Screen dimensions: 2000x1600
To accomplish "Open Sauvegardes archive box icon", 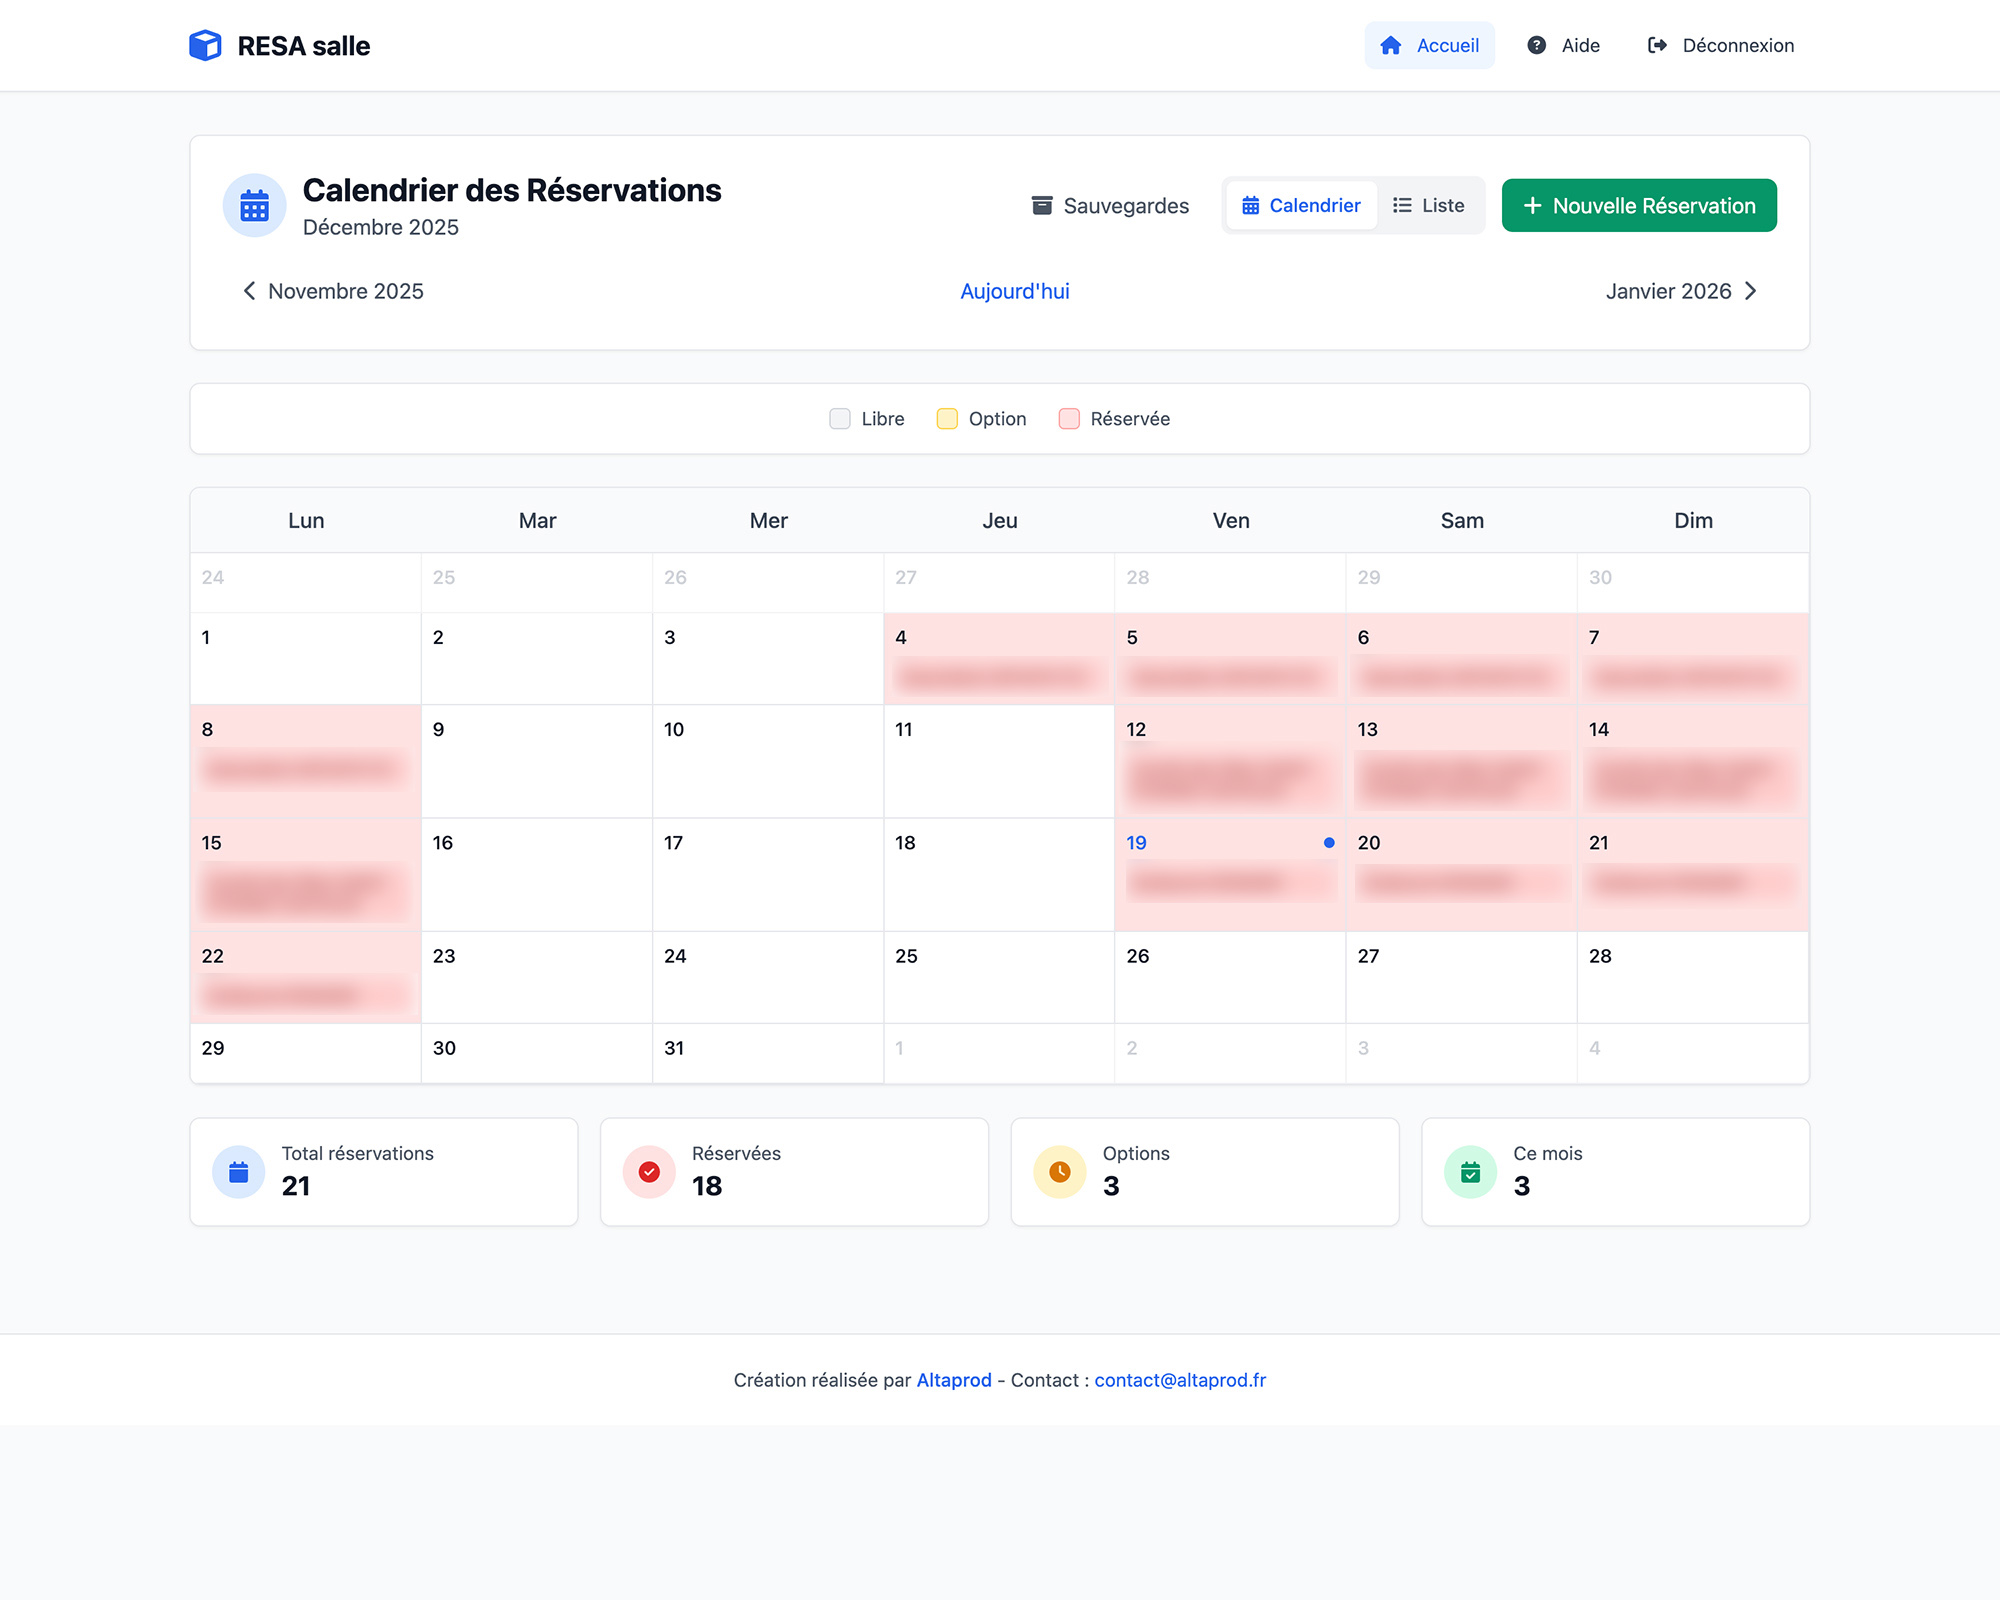I will (1041, 205).
